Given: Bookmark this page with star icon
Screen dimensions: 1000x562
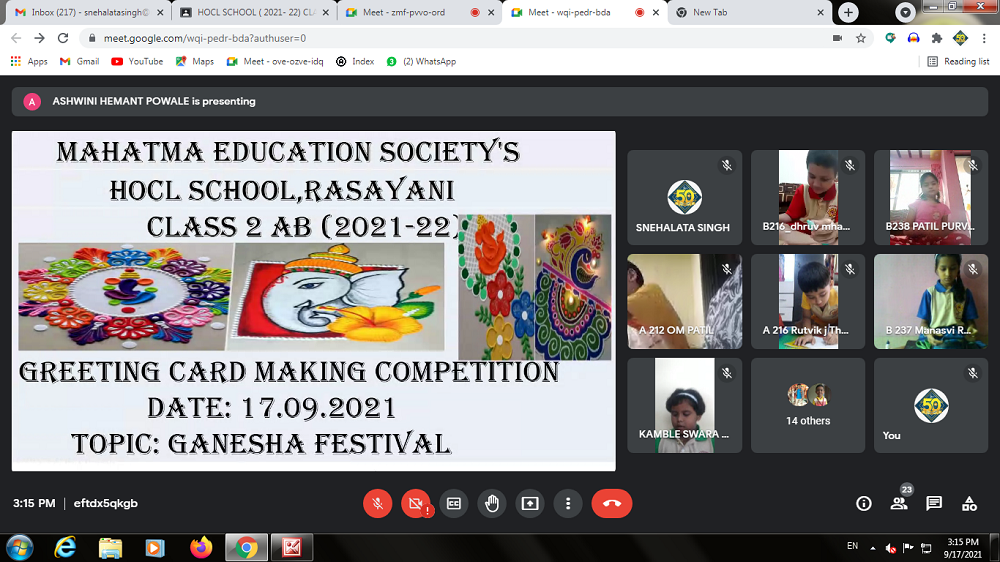Looking at the screenshot, I should coord(860,38).
